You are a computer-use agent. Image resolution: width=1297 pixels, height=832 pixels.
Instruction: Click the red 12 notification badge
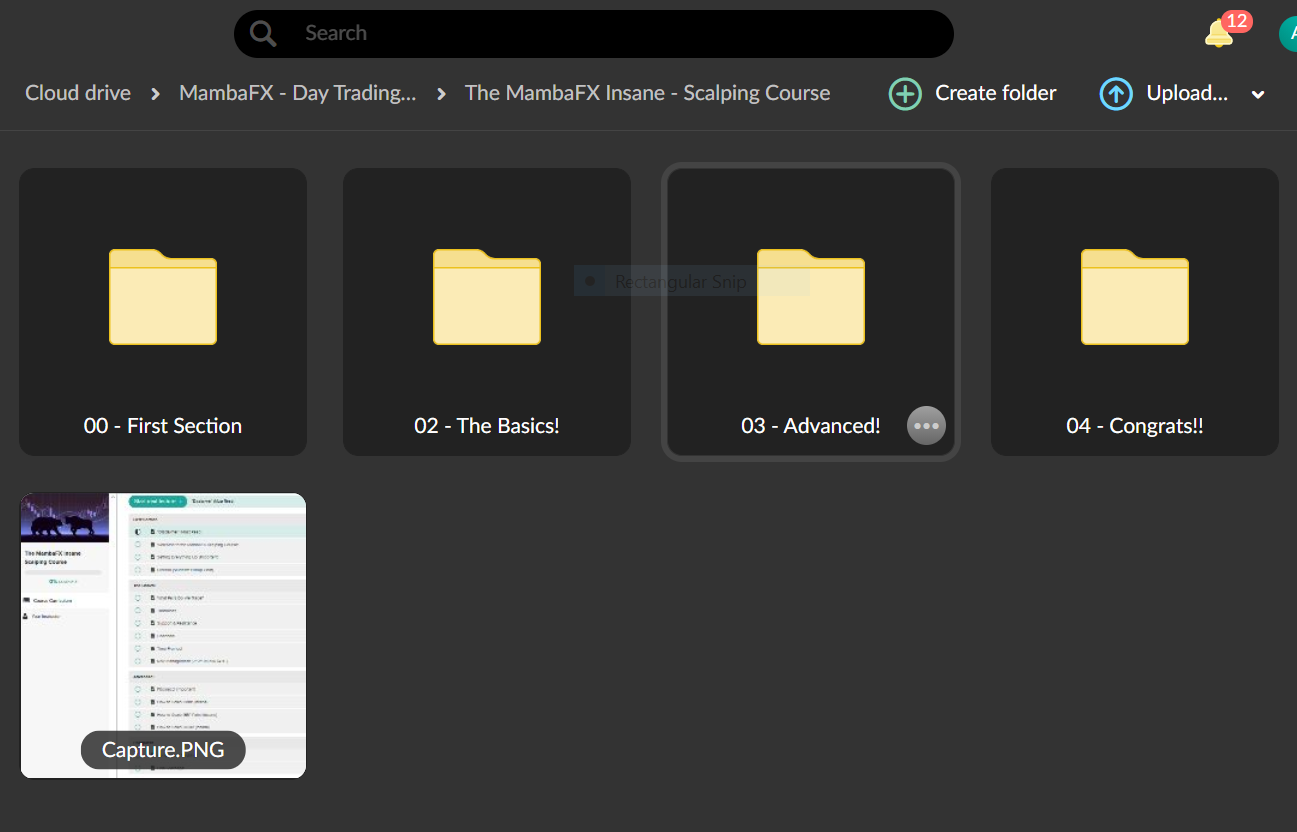(1237, 21)
